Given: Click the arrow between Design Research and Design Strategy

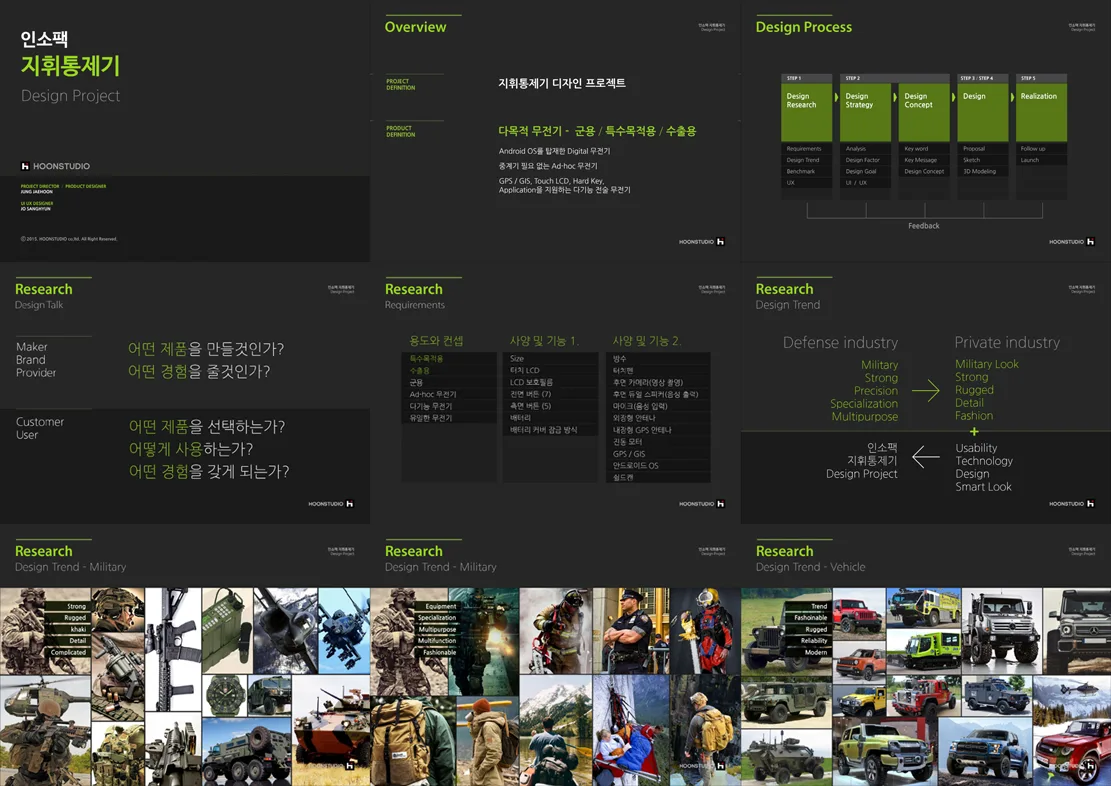Looking at the screenshot, I should click(836, 97).
